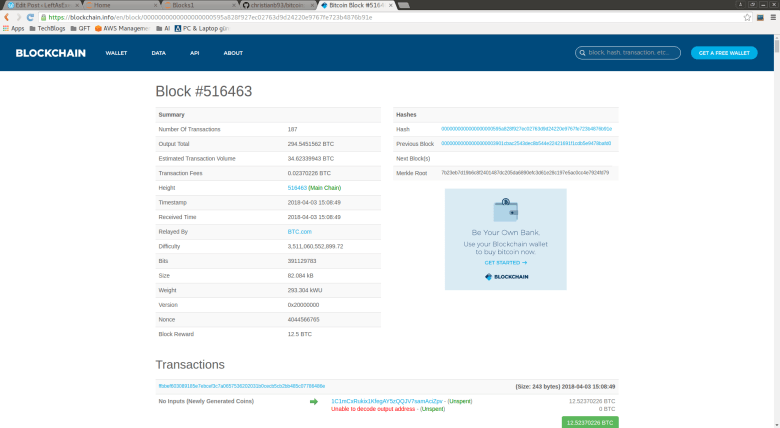Image resolution: width=780 pixels, height=428 pixels.
Task: Switch to the Edit Post LeftAsEx tab
Action: 42,5
